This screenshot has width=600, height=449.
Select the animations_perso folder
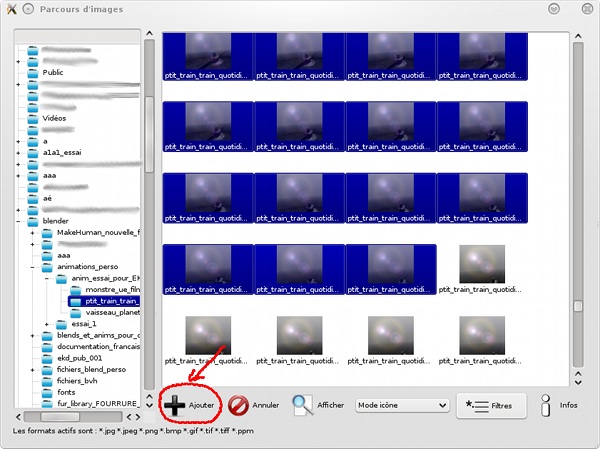[x=87, y=266]
